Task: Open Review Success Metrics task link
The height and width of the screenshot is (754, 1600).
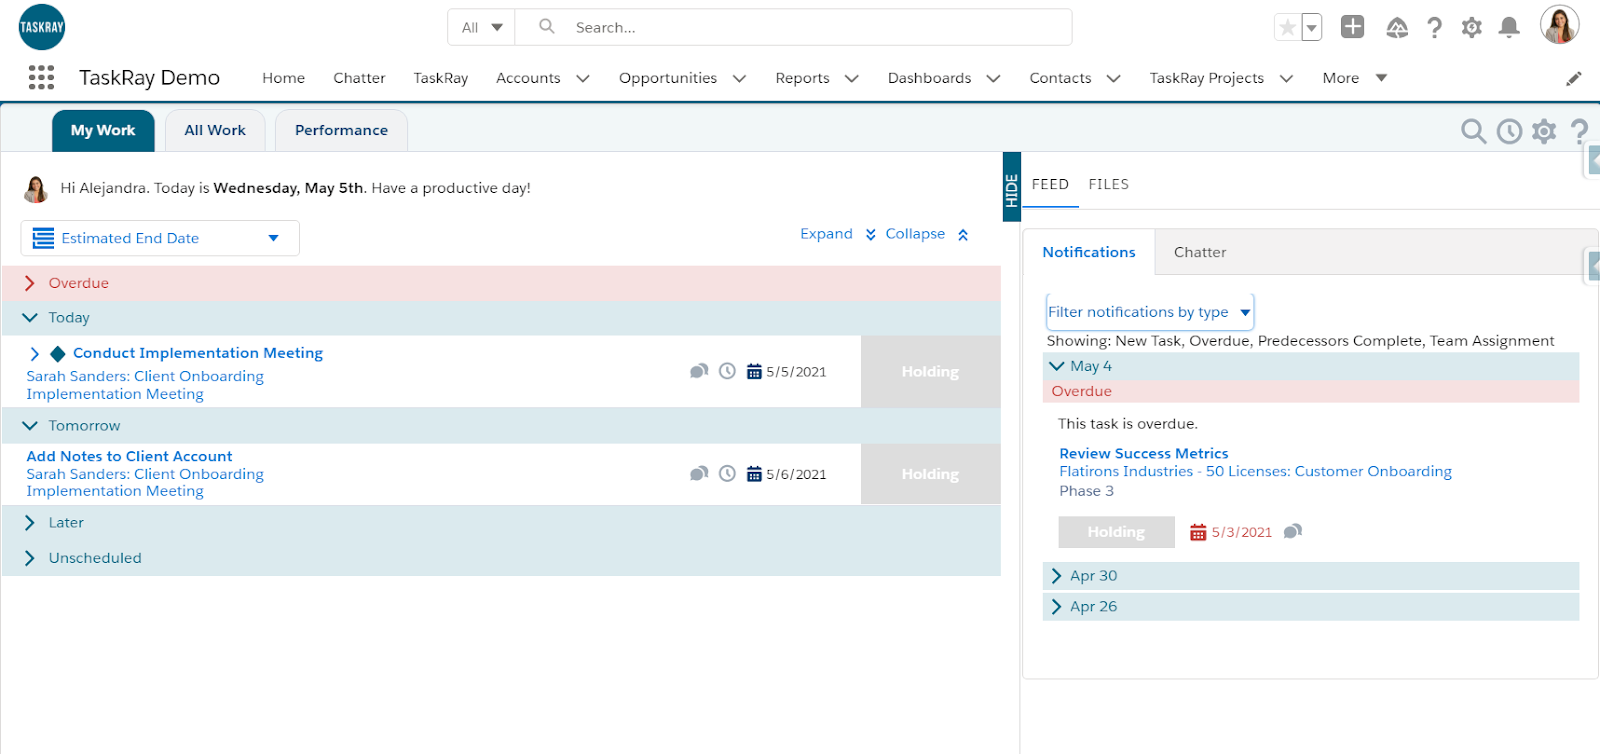Action: [1144, 453]
